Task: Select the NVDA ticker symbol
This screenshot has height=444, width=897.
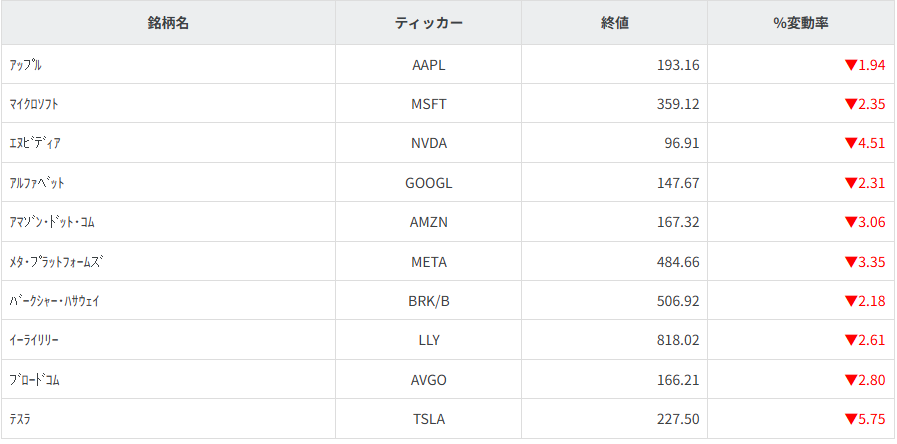Action: coord(428,143)
